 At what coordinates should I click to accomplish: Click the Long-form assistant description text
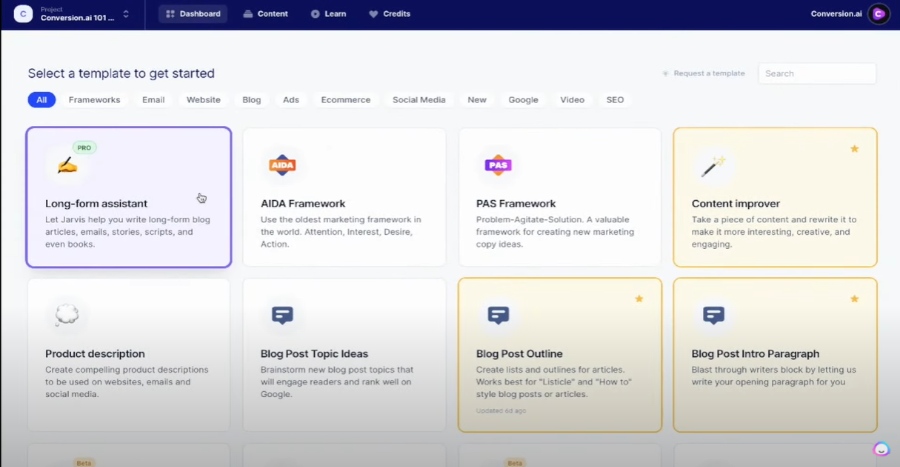128,232
